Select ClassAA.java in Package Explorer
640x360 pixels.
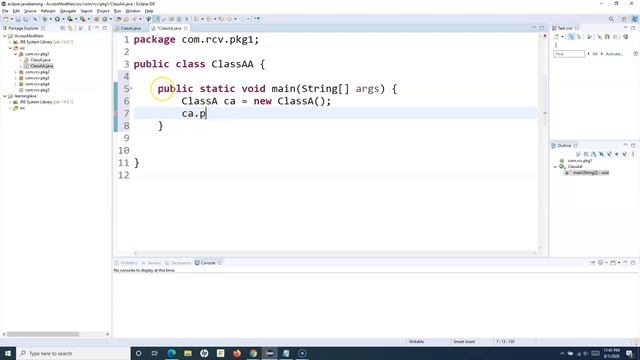42,66
